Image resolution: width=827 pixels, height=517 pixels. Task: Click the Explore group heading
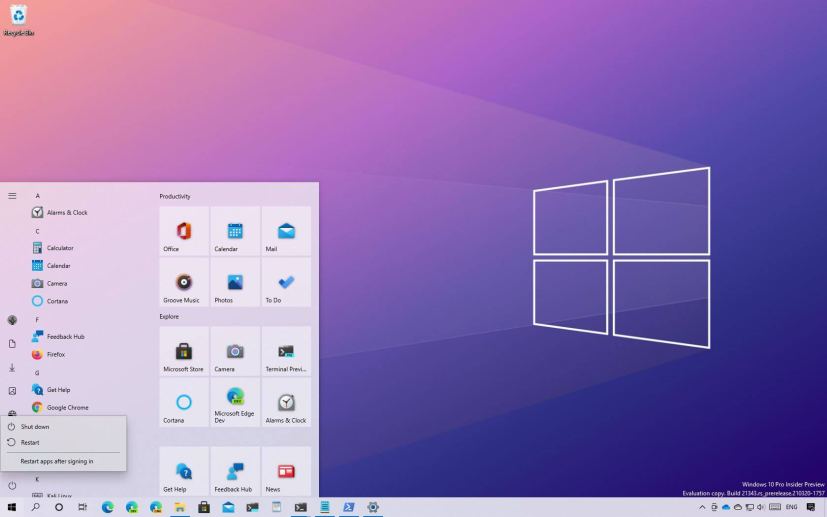tap(169, 317)
